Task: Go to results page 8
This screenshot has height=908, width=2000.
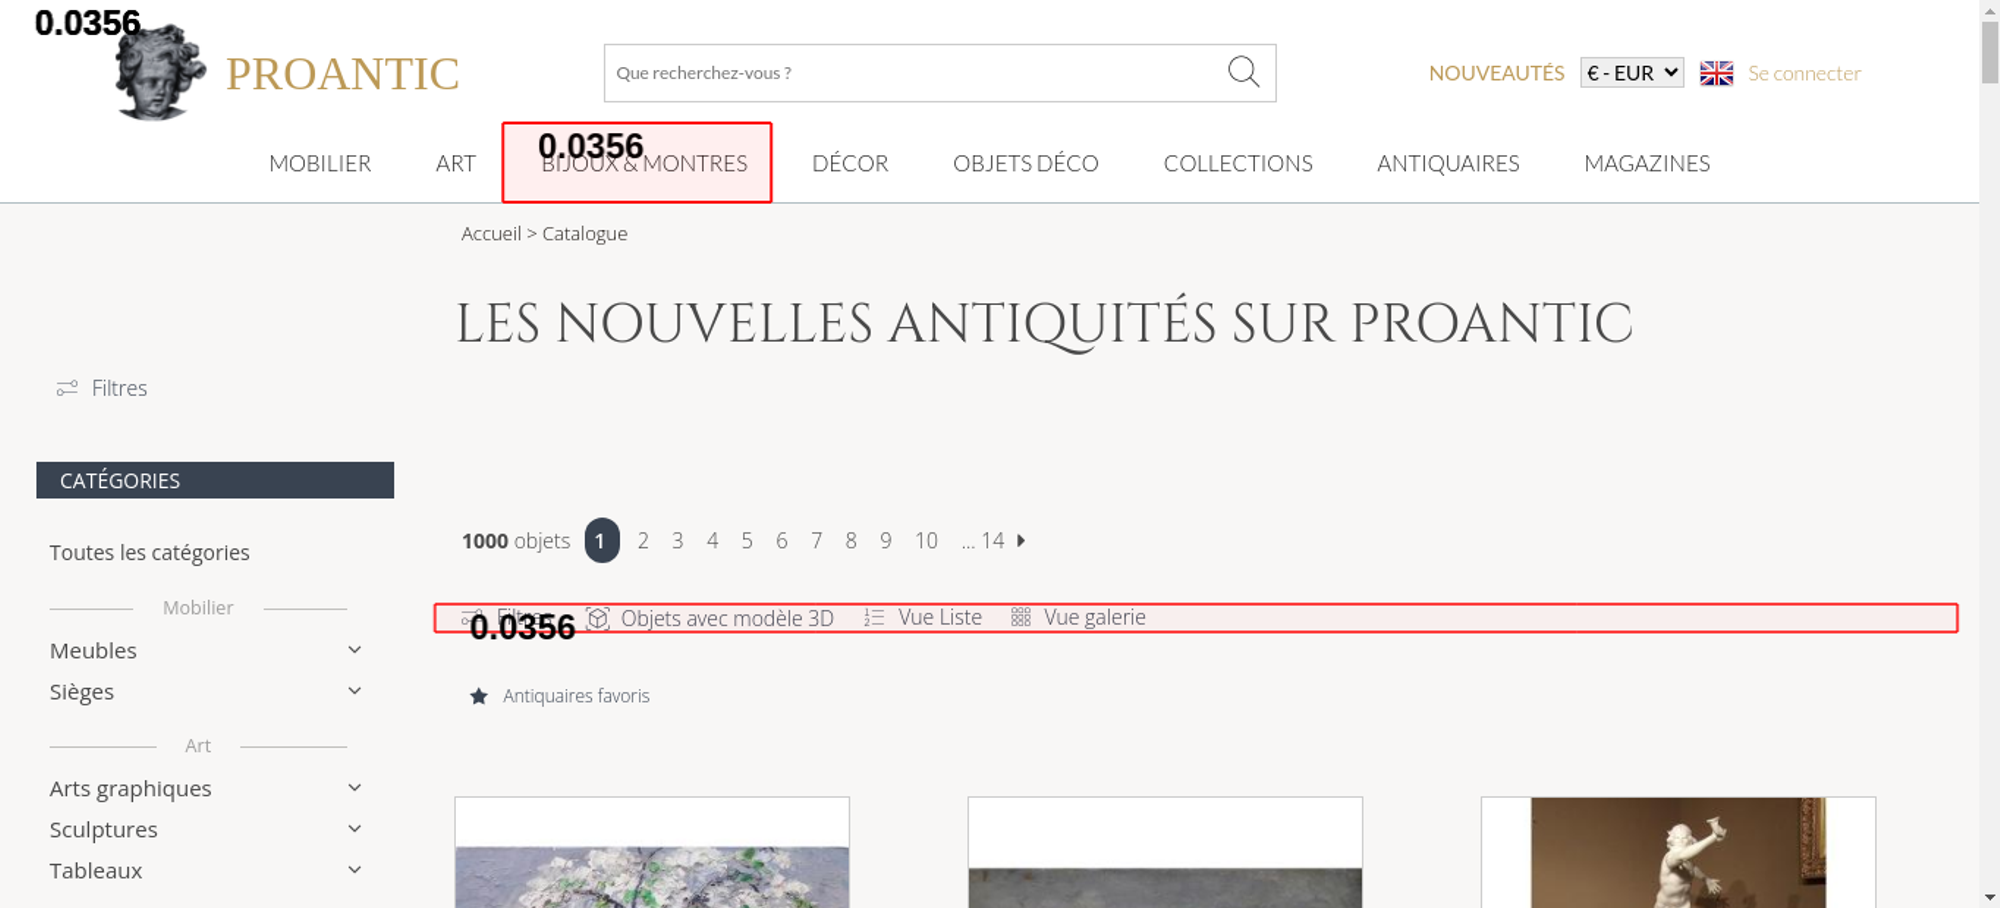Action: [x=851, y=540]
